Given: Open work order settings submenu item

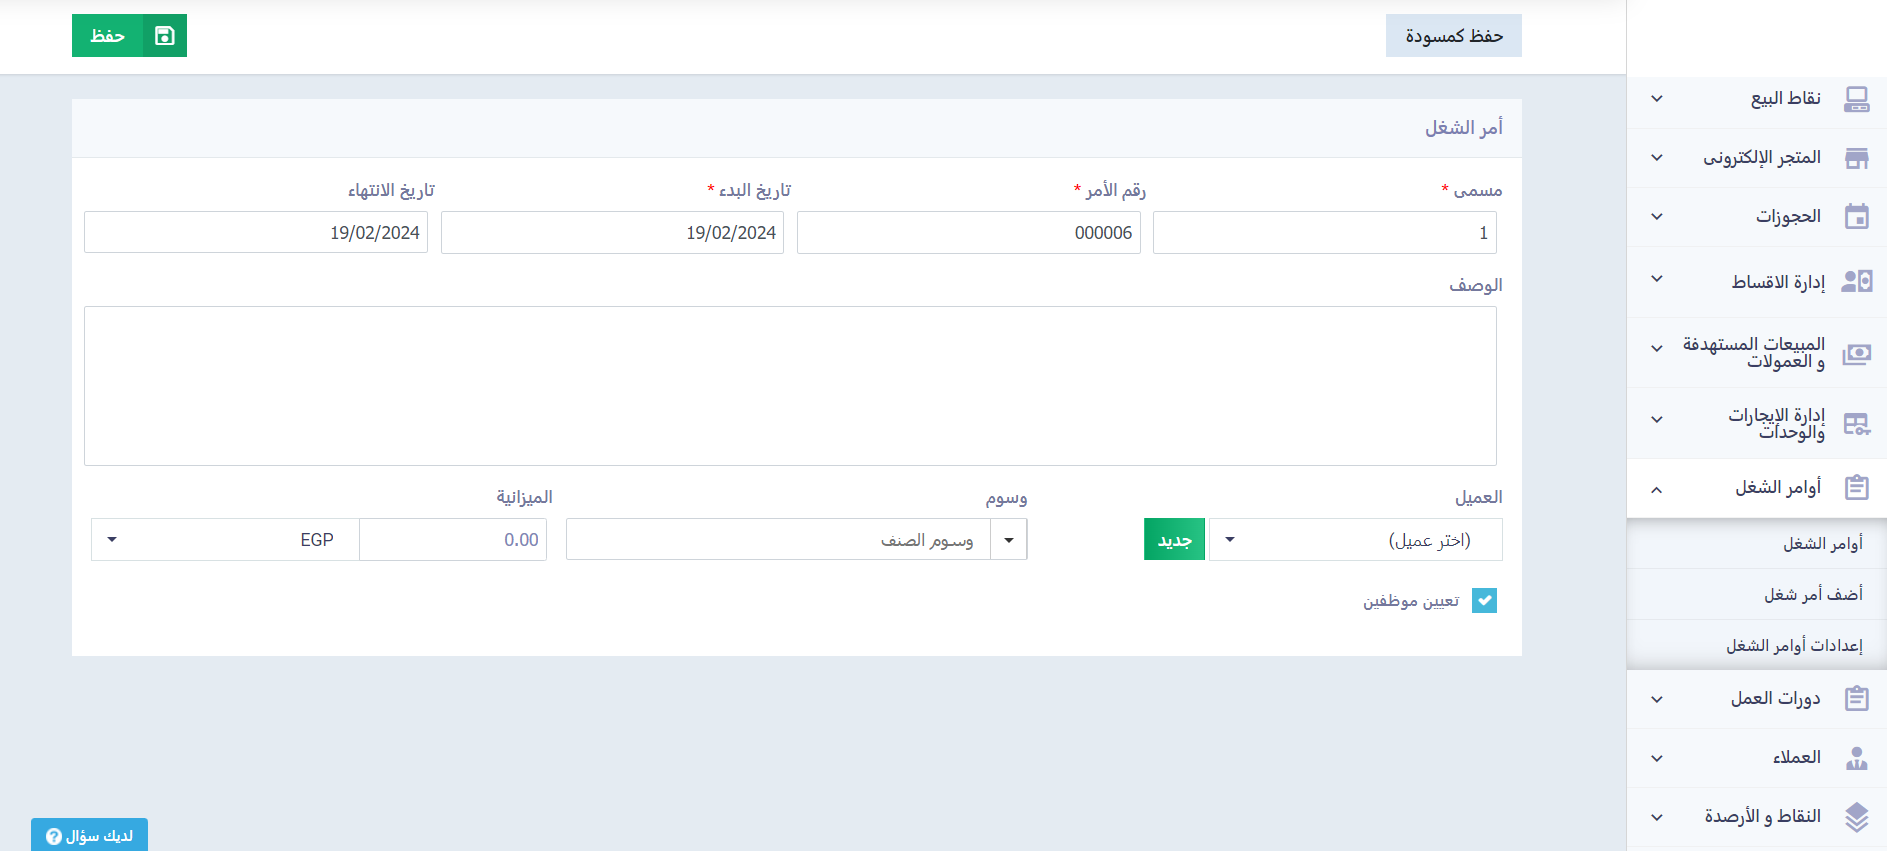Looking at the screenshot, I should coord(1794,645).
